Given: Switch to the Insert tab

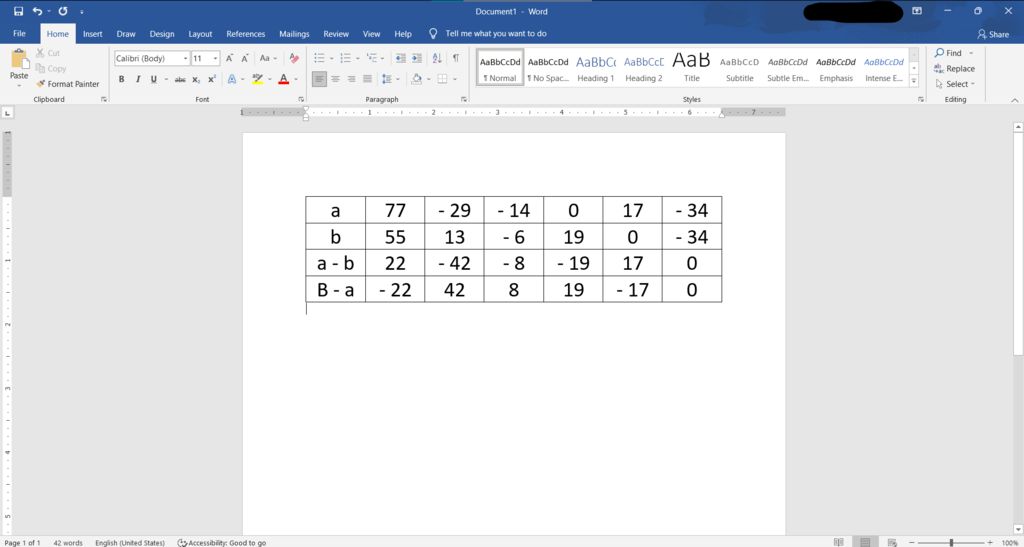Looking at the screenshot, I should [x=93, y=33].
